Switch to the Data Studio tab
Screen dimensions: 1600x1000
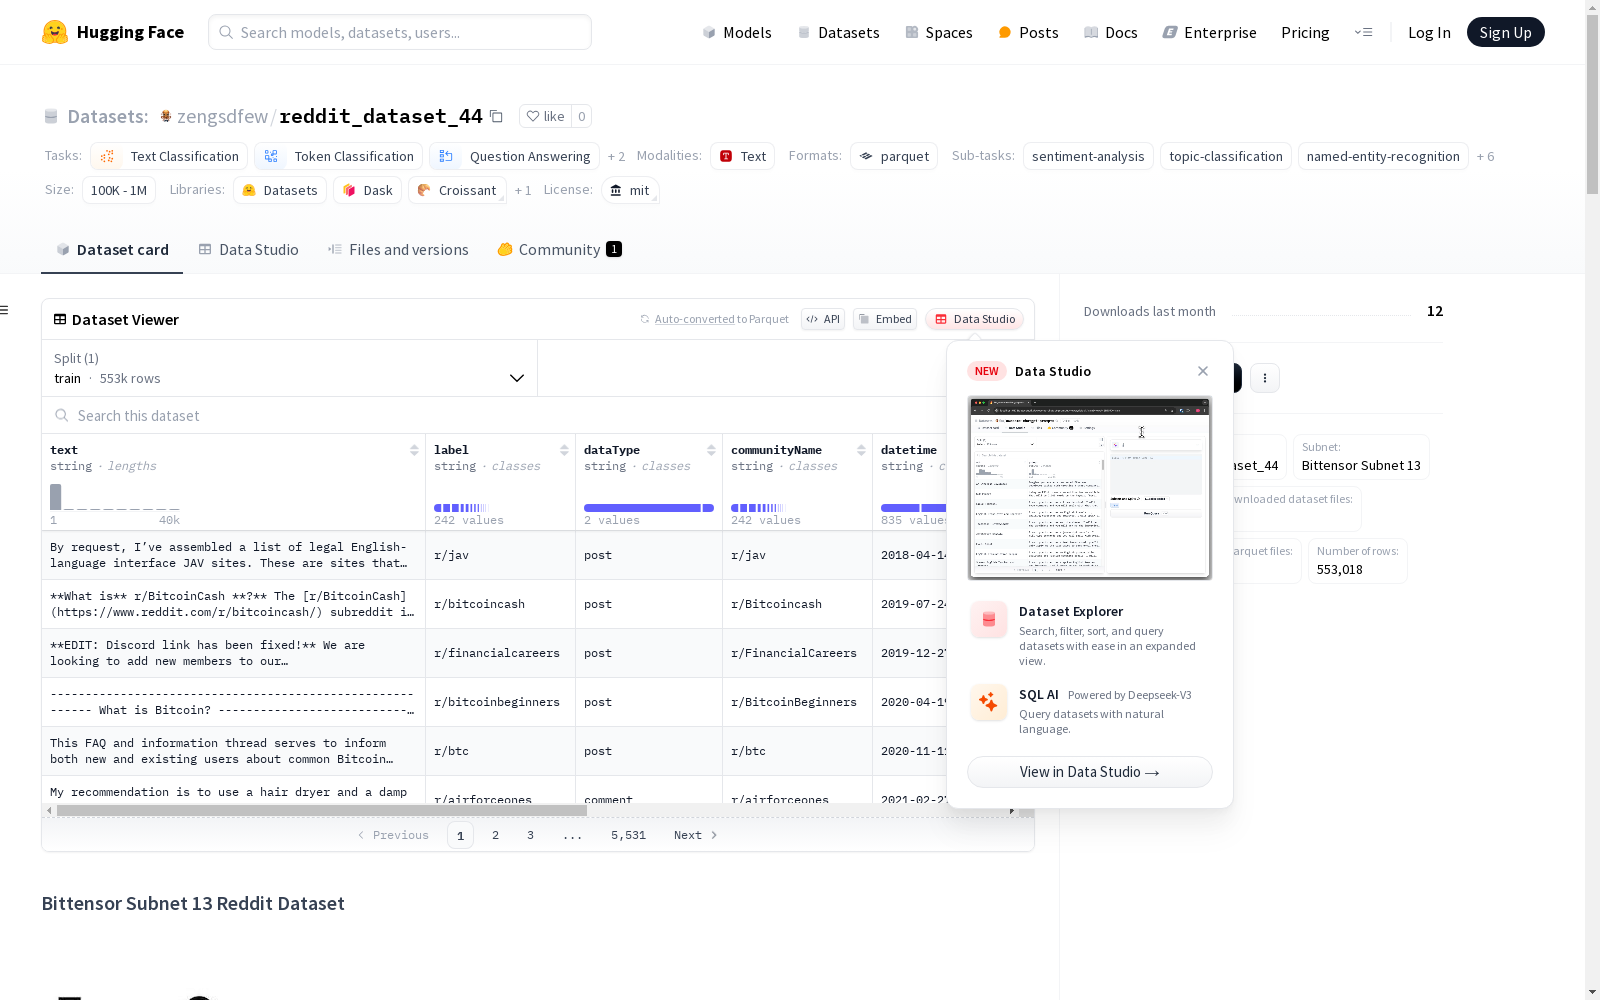click(249, 250)
